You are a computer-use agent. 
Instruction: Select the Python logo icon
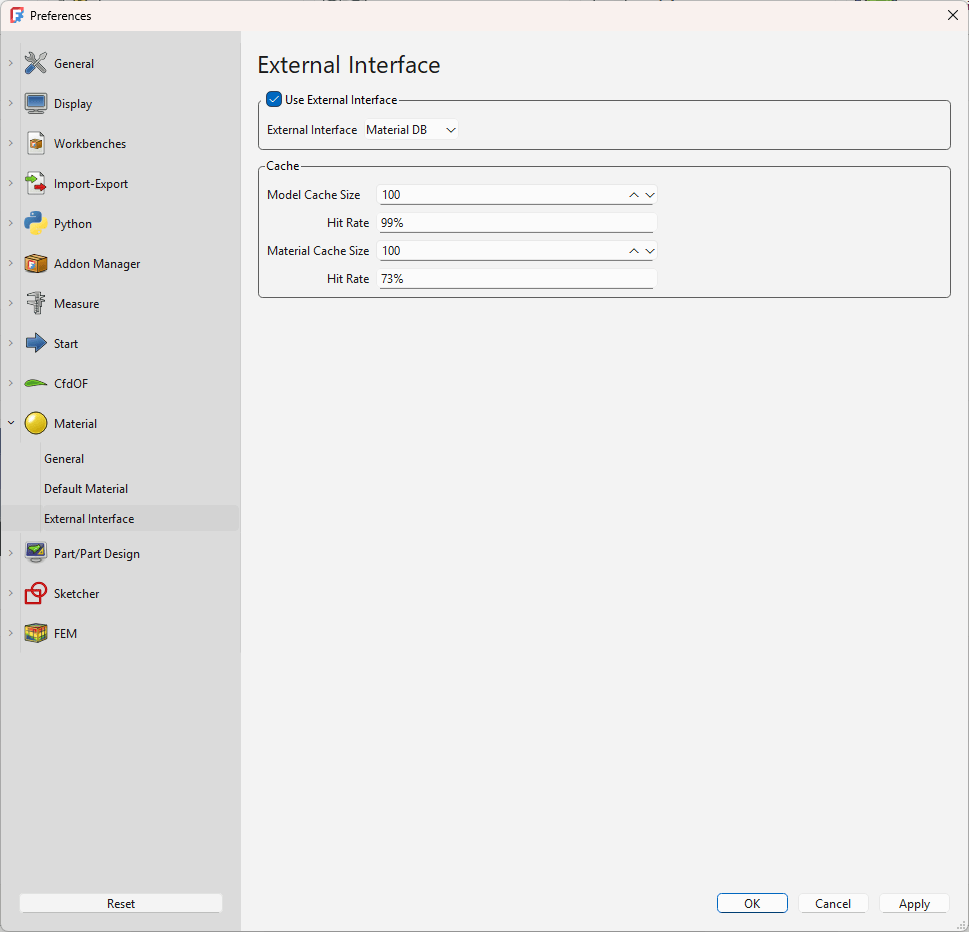pos(36,223)
